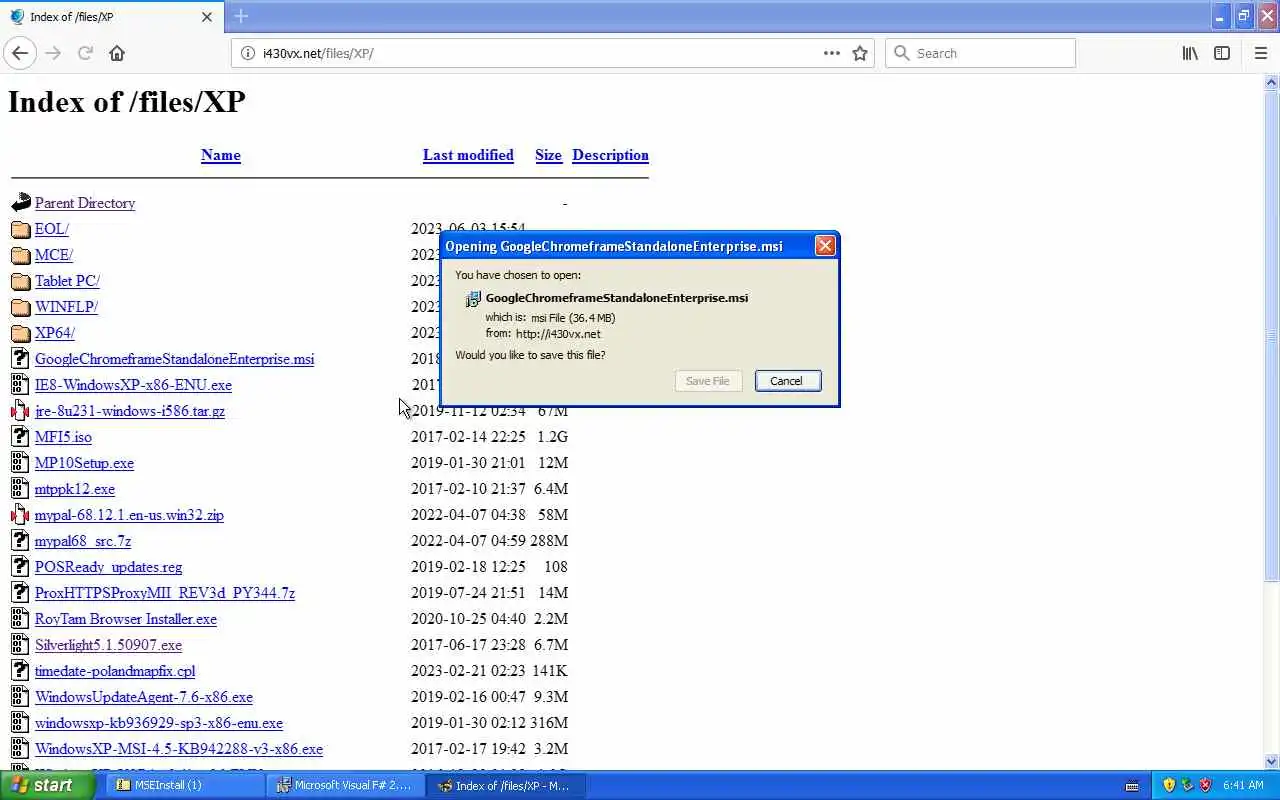Download IE8-WindowsXP-x86-ENU.exe
The image size is (1280, 800).
133,385
